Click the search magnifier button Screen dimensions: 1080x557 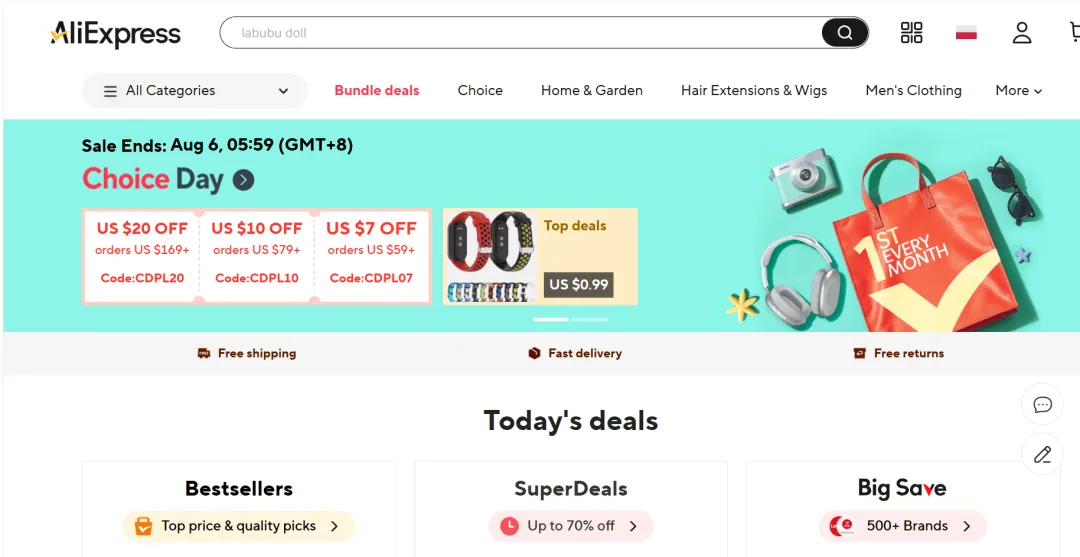click(x=845, y=33)
